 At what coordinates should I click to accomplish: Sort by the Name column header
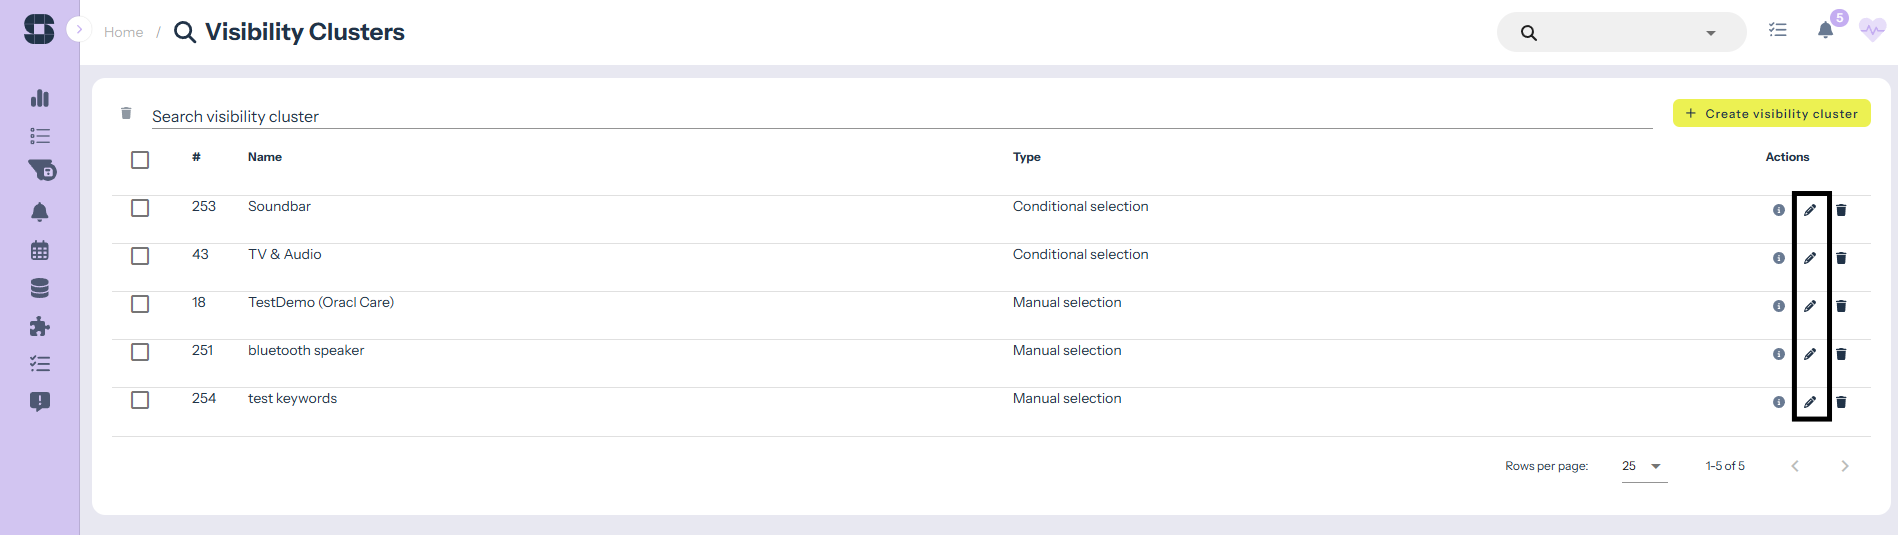[x=265, y=157]
